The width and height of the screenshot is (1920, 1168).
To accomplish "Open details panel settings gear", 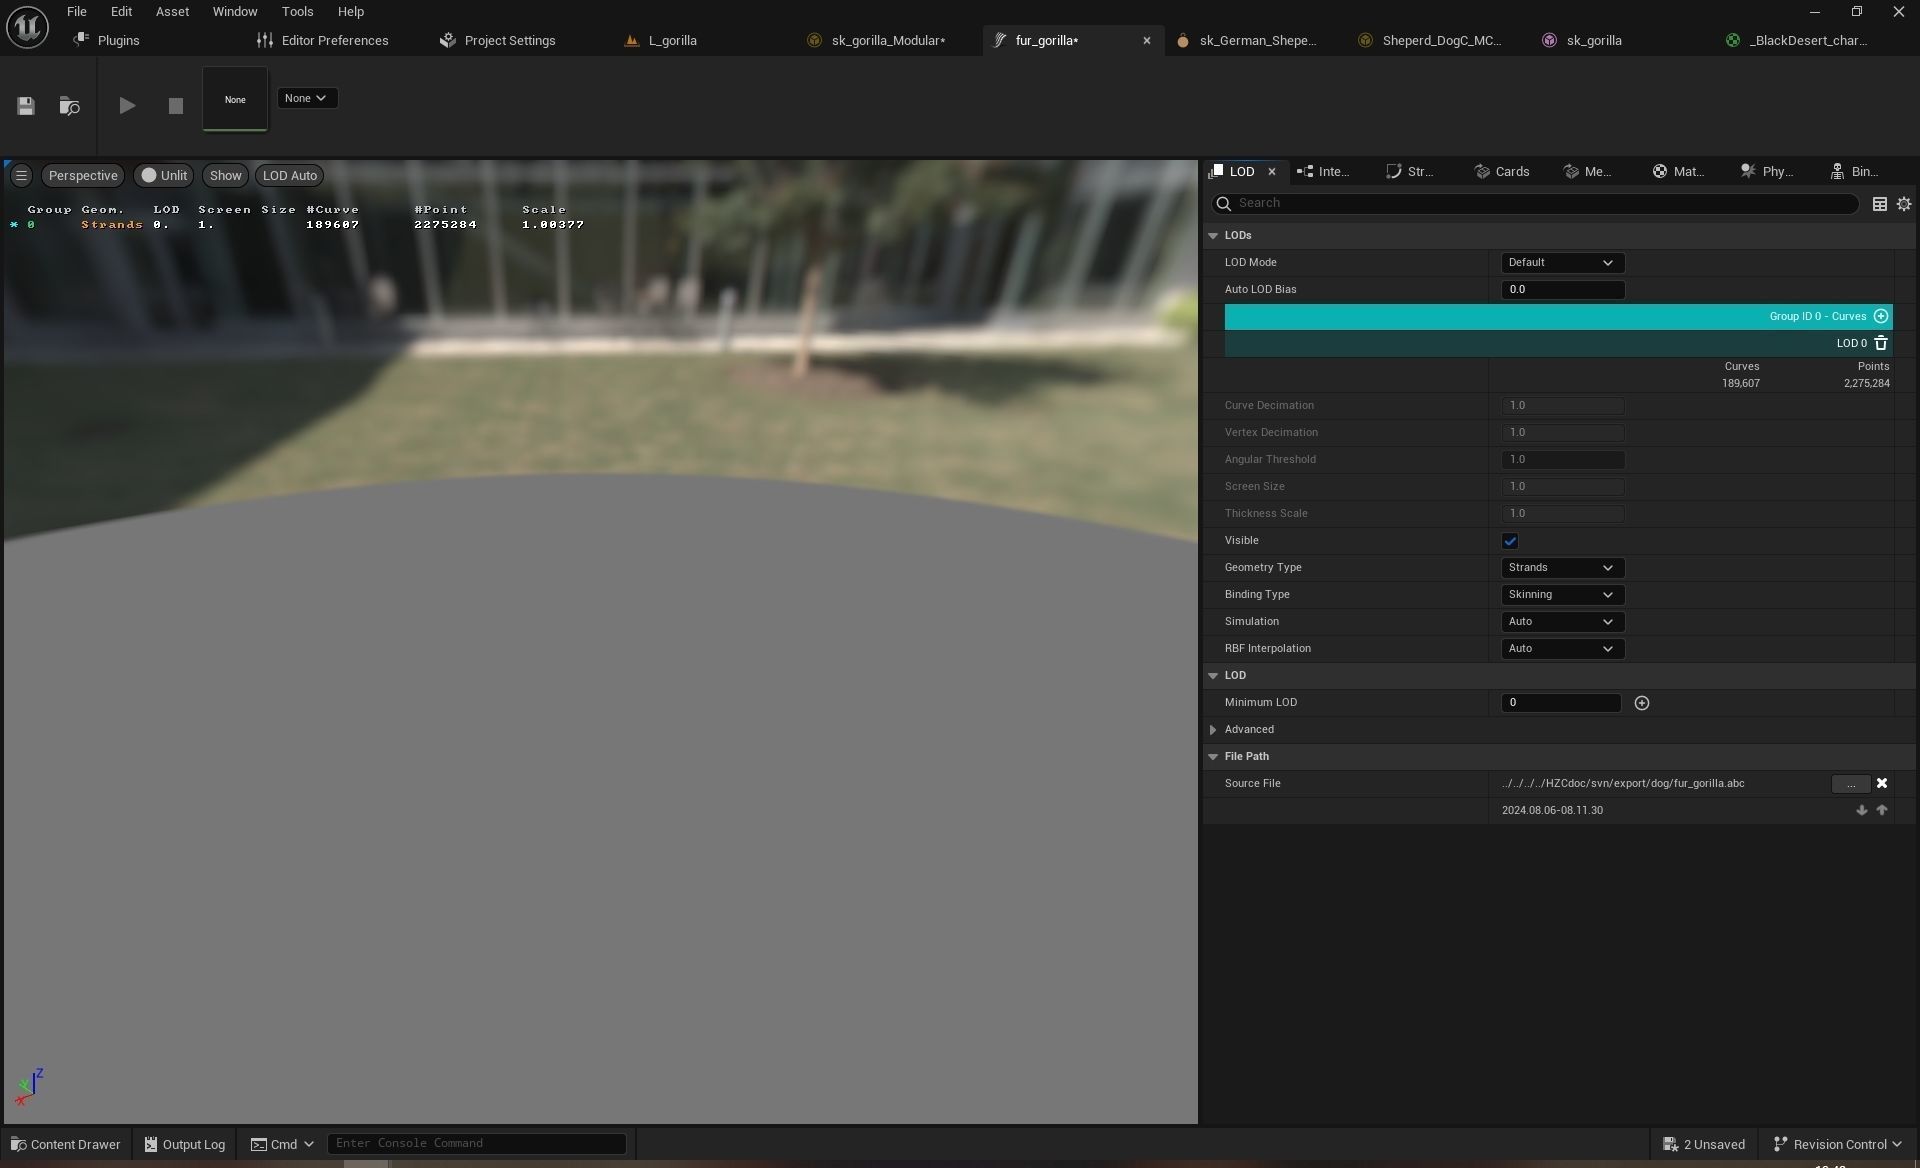I will click(1904, 203).
